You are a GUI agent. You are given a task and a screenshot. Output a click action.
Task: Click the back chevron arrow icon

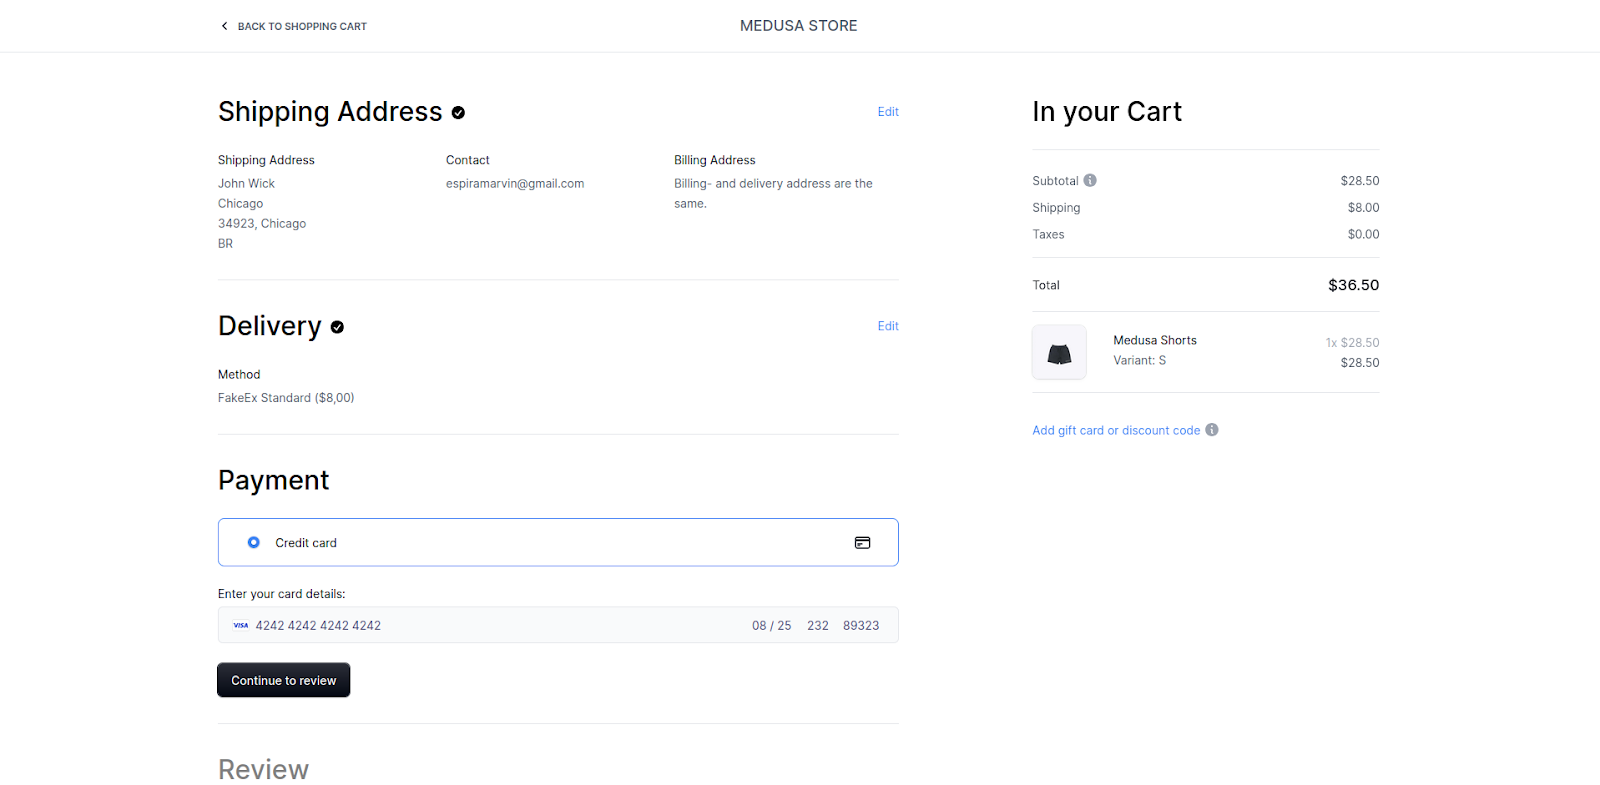224,26
